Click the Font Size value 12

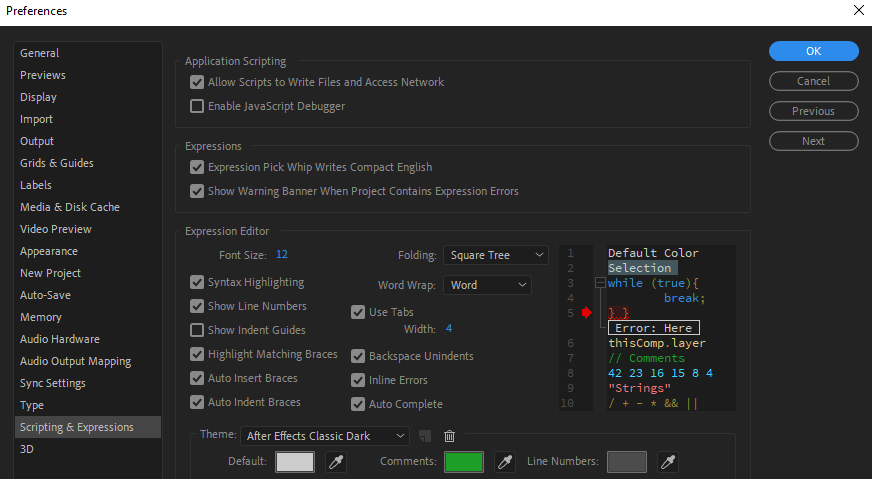pyautogui.click(x=282, y=254)
